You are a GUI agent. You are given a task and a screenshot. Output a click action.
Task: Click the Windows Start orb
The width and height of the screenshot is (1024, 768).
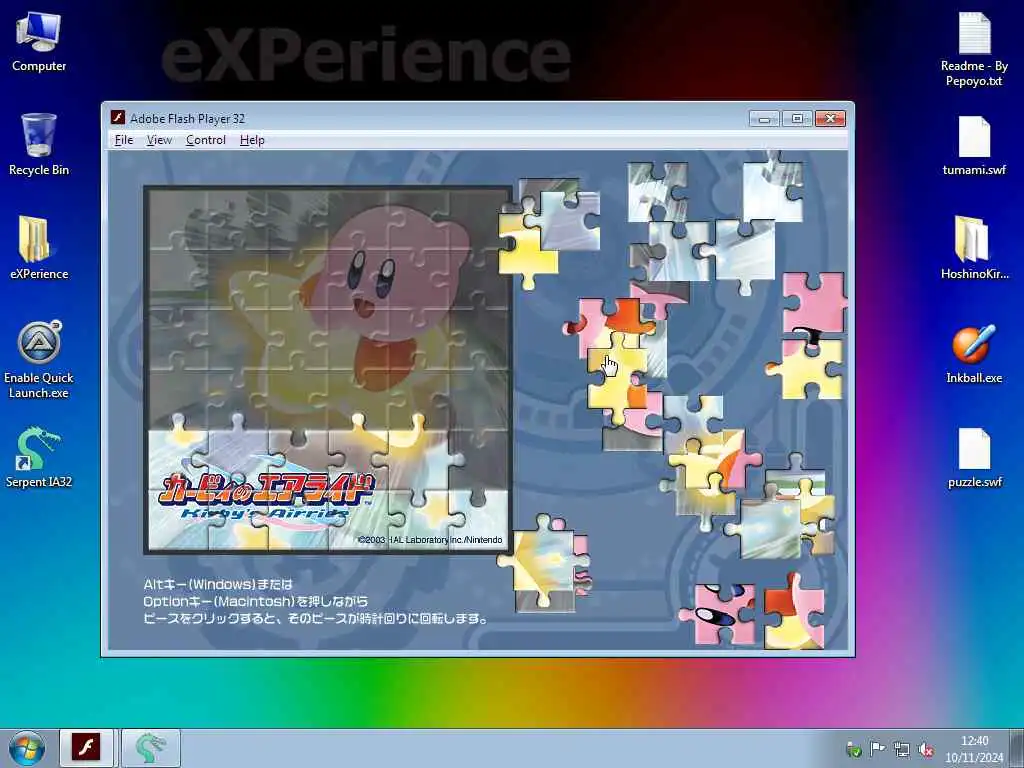pos(27,748)
